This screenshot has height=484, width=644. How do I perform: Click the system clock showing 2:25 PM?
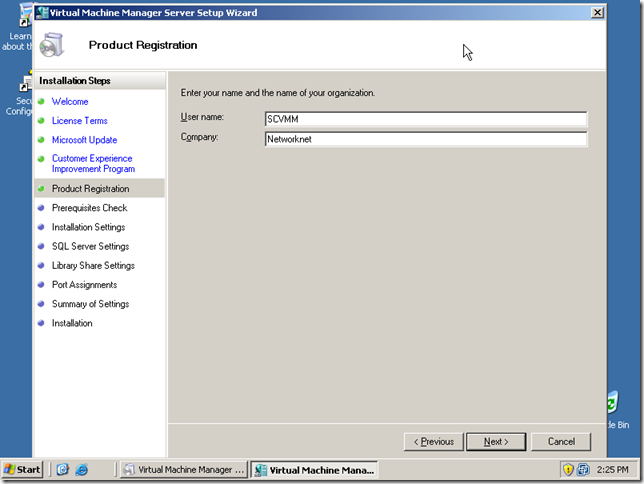tap(612, 470)
